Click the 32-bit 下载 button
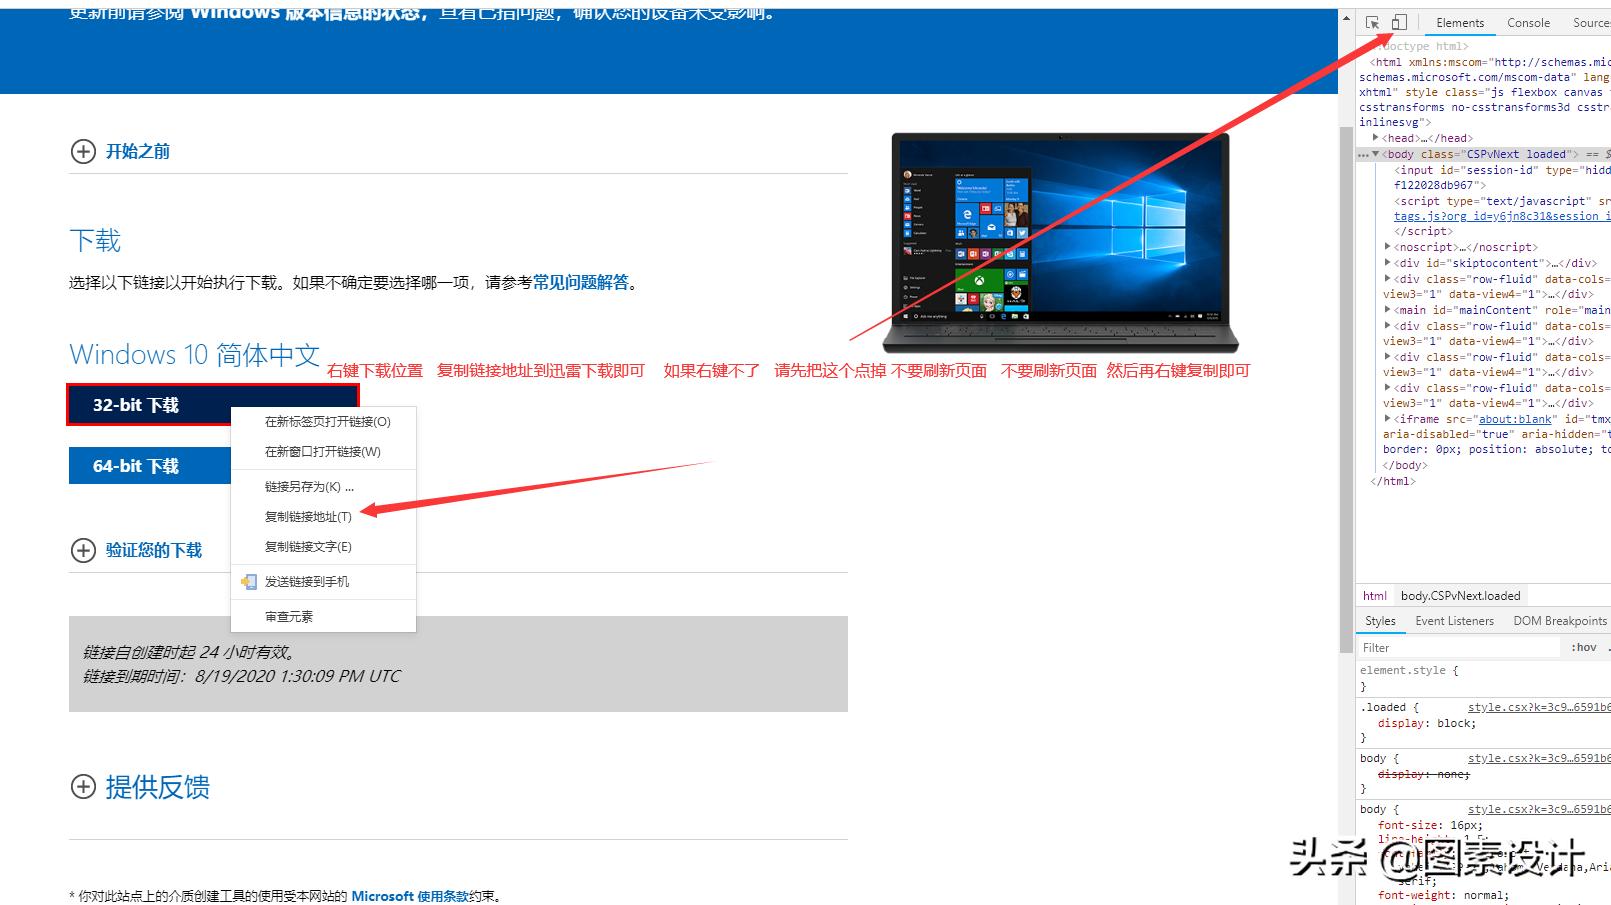Viewport: 1611px width, 905px height. [213, 405]
